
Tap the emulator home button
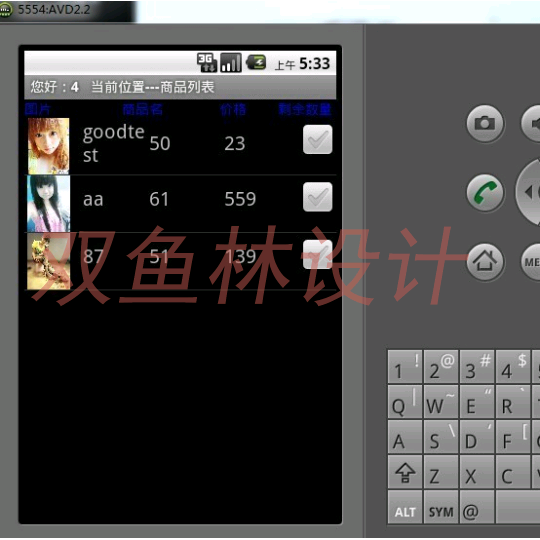pyautogui.click(x=485, y=262)
